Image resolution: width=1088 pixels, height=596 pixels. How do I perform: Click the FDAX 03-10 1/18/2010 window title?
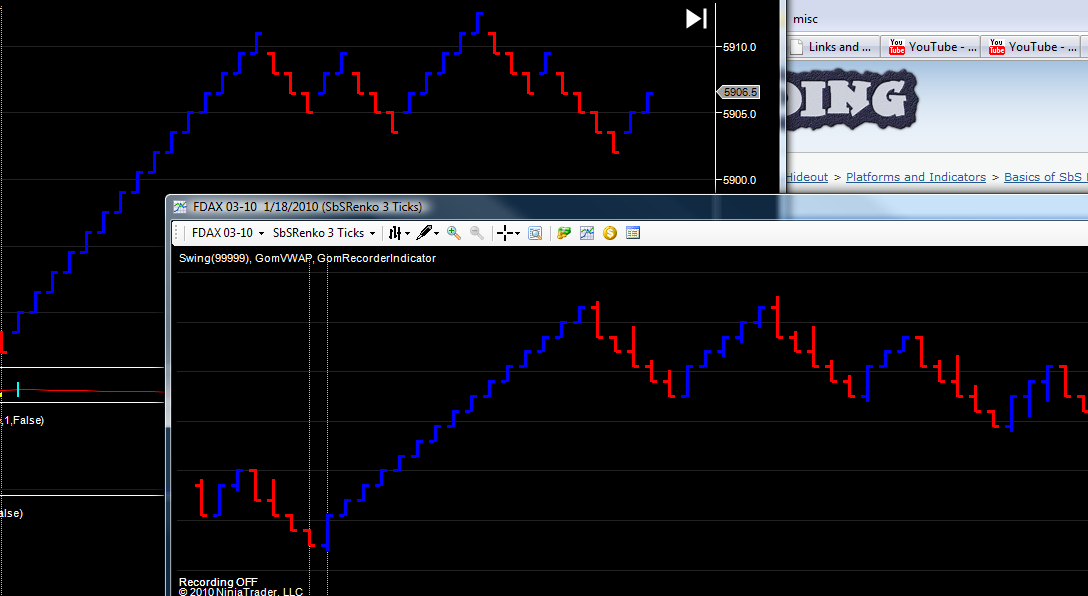click(307, 207)
